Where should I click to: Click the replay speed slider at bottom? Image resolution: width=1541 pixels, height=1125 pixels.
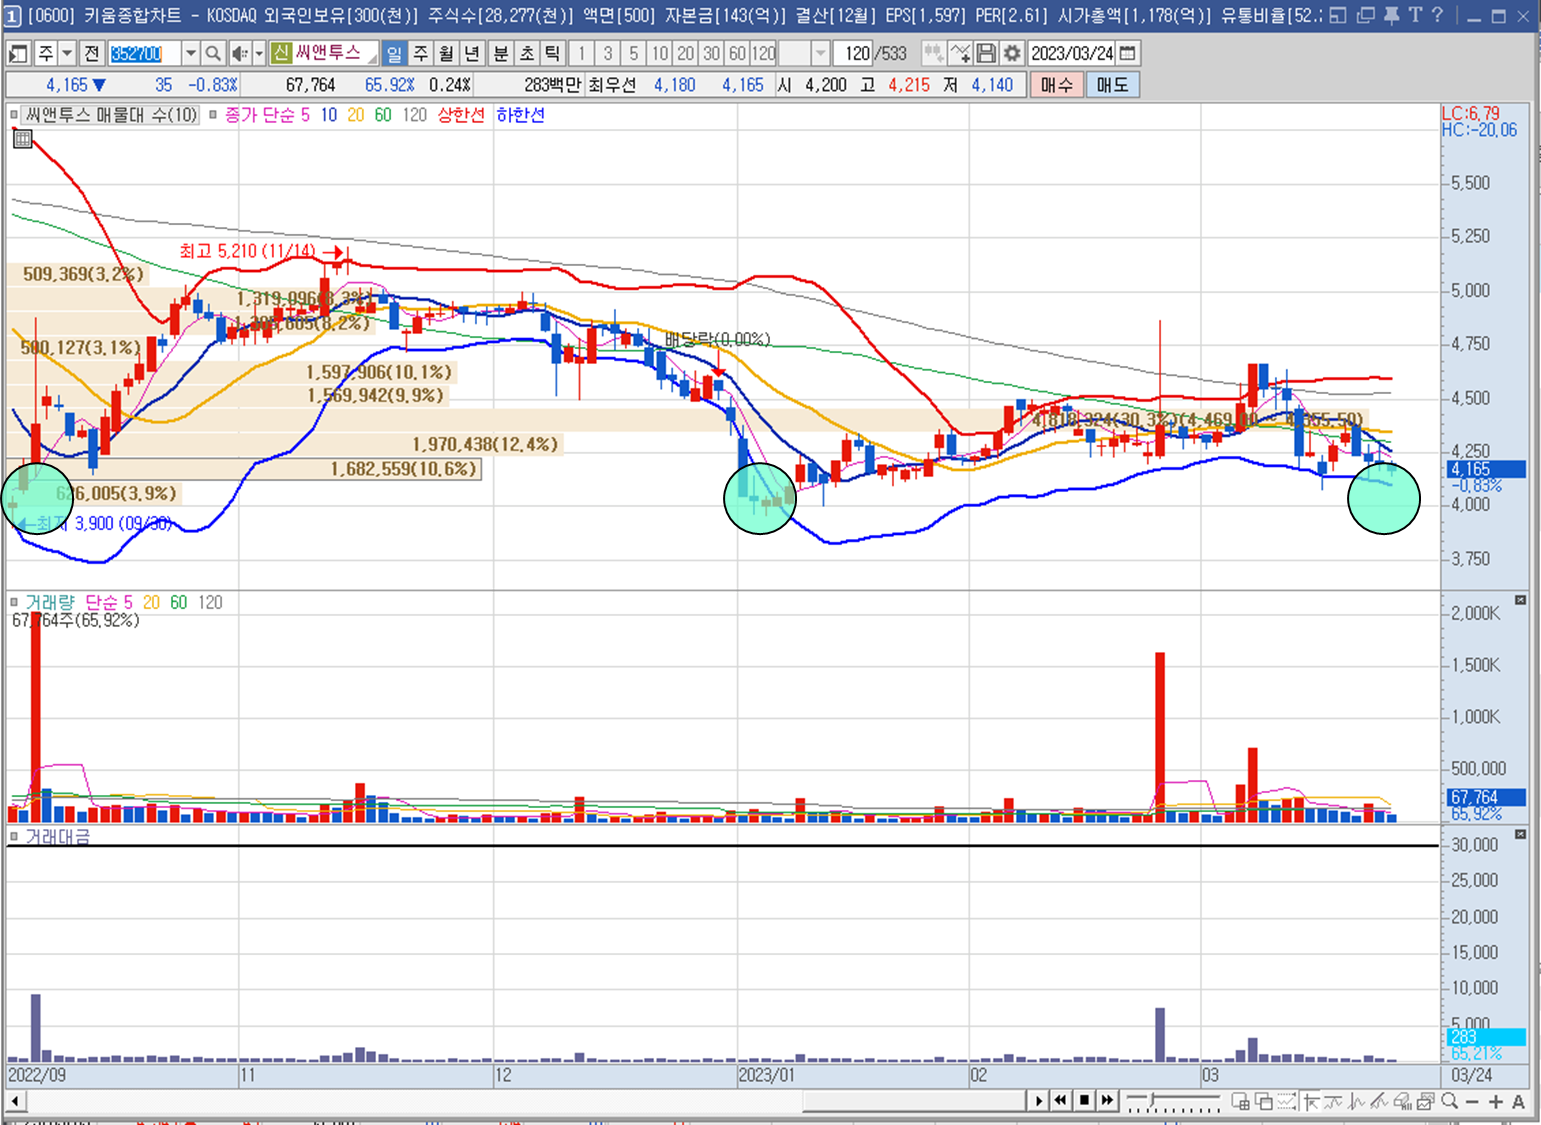(x=1174, y=1101)
